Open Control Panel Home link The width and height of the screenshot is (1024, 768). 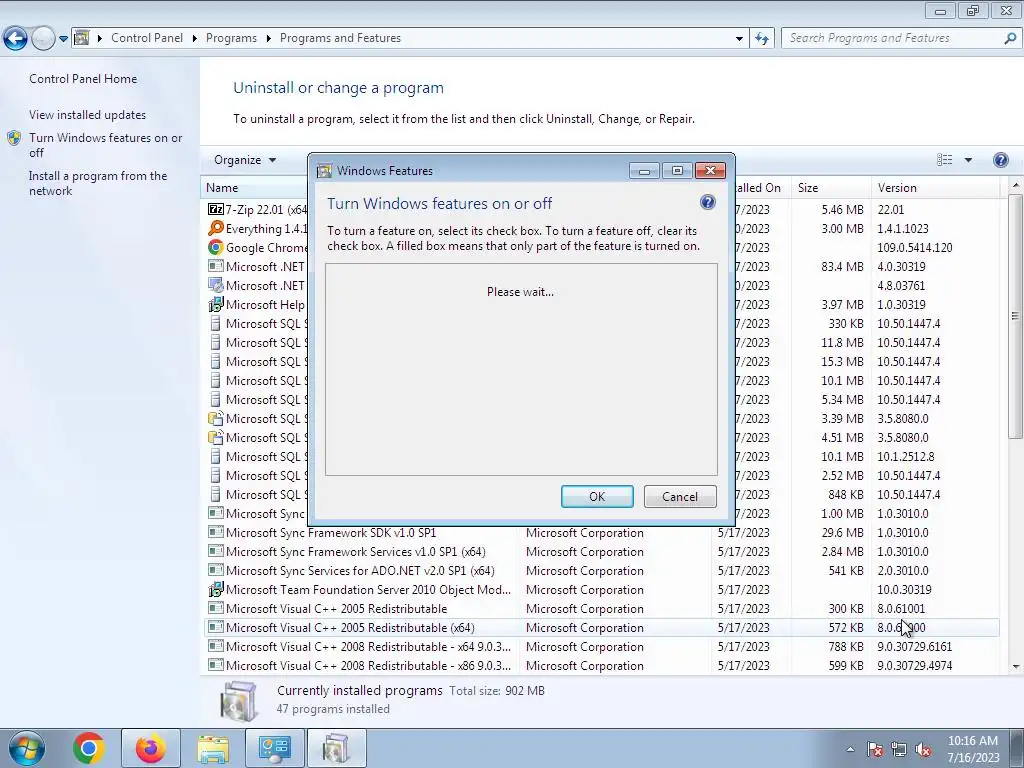tap(83, 78)
